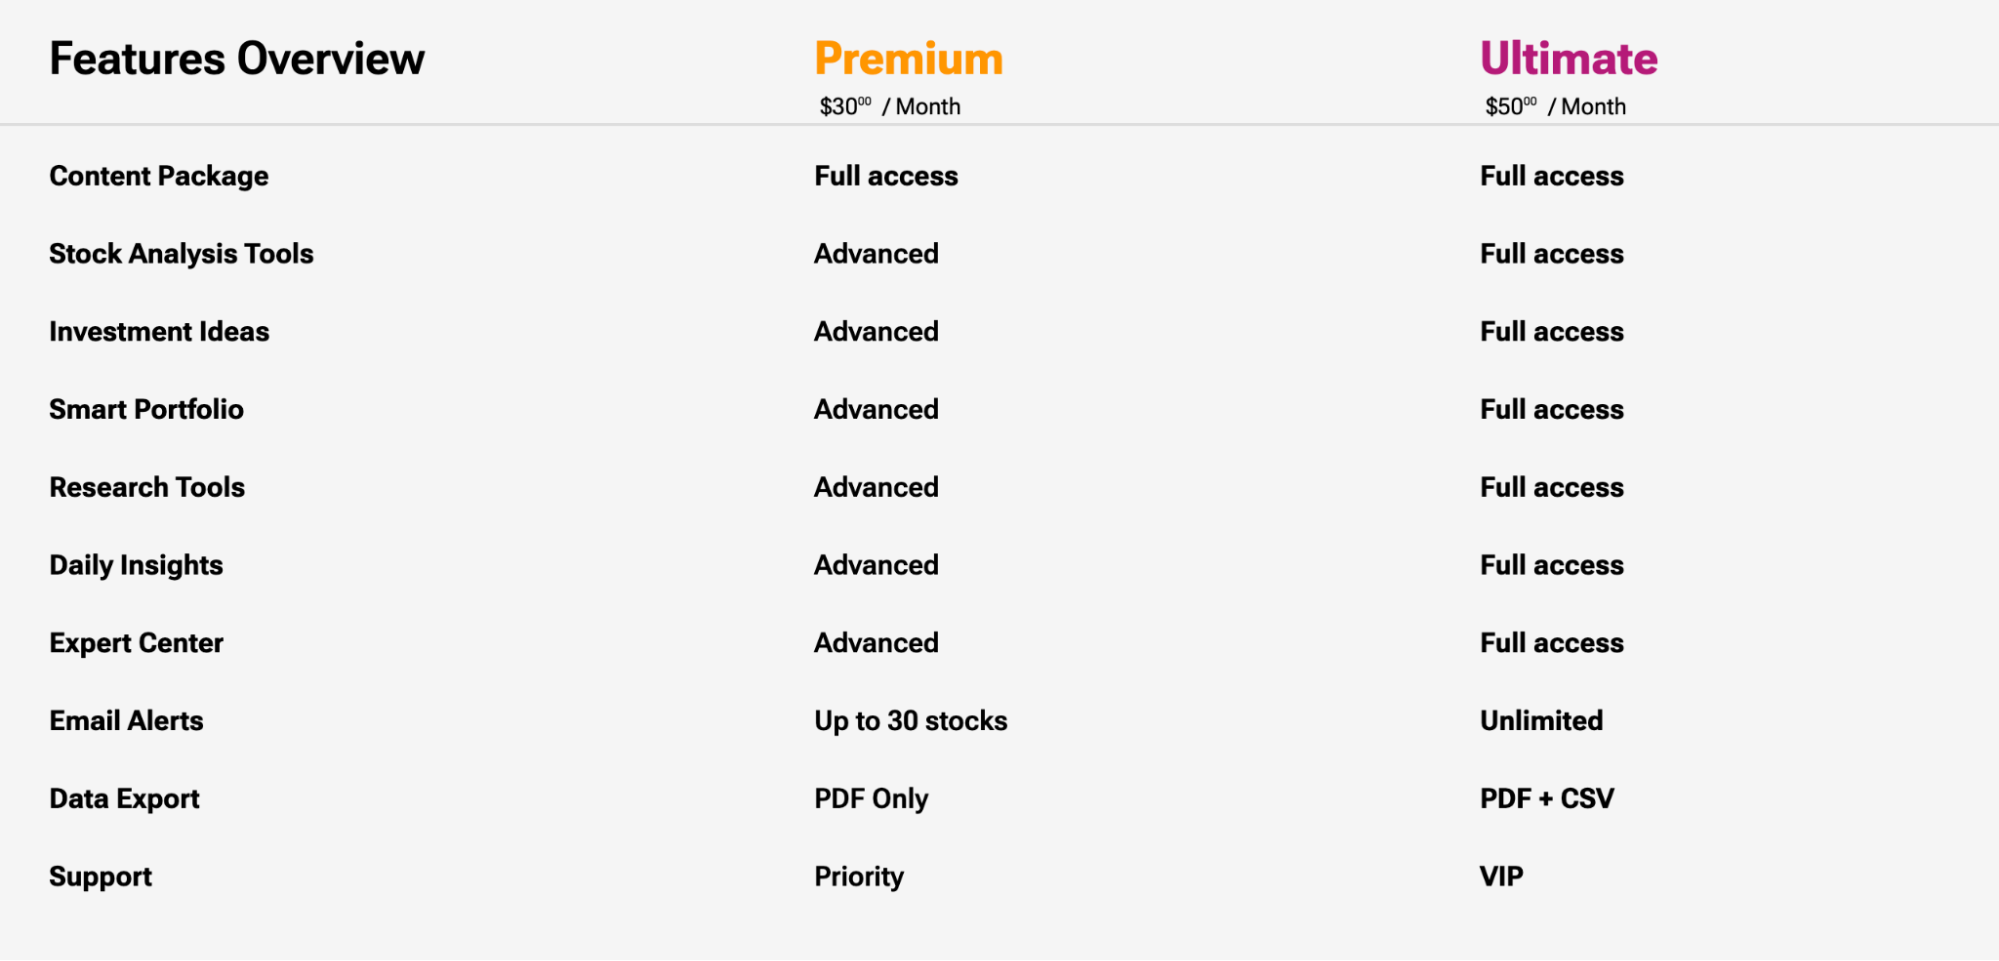The width and height of the screenshot is (1999, 961).
Task: Click the Ultimate plan heading
Action: coord(1568,58)
